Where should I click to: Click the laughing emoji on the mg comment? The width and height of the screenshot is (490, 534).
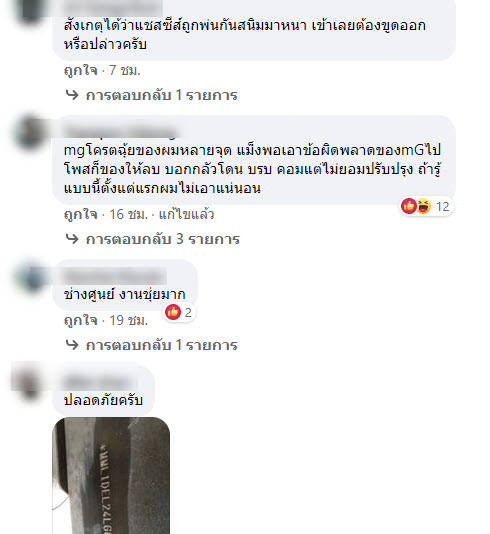[423, 206]
